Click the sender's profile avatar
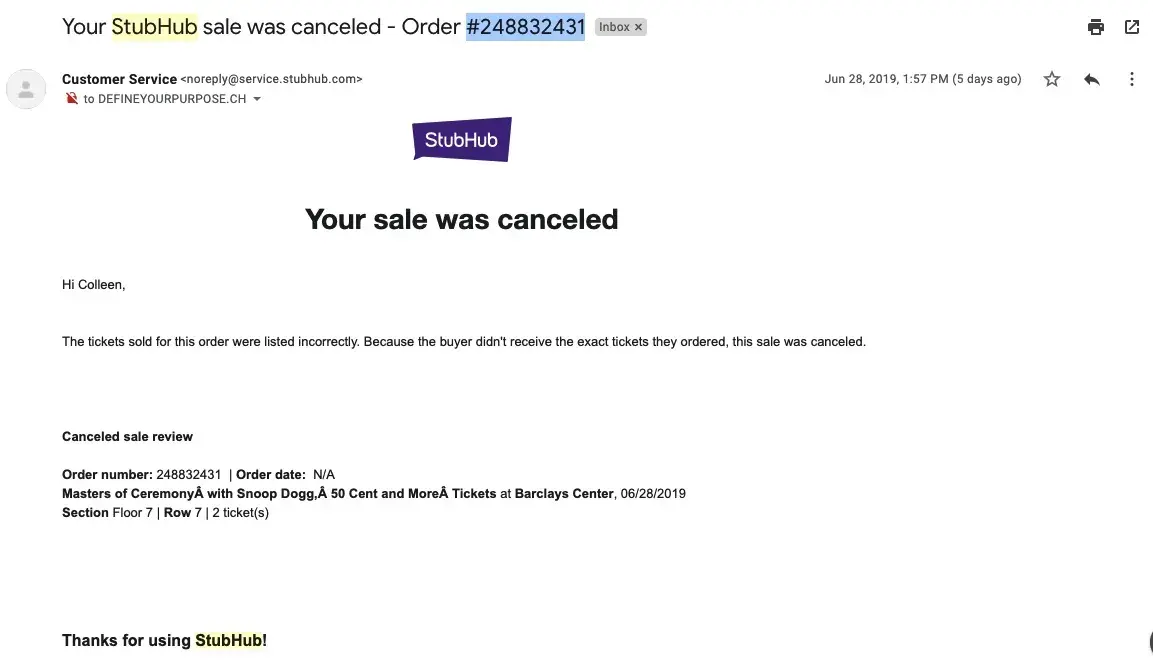 tap(26, 89)
